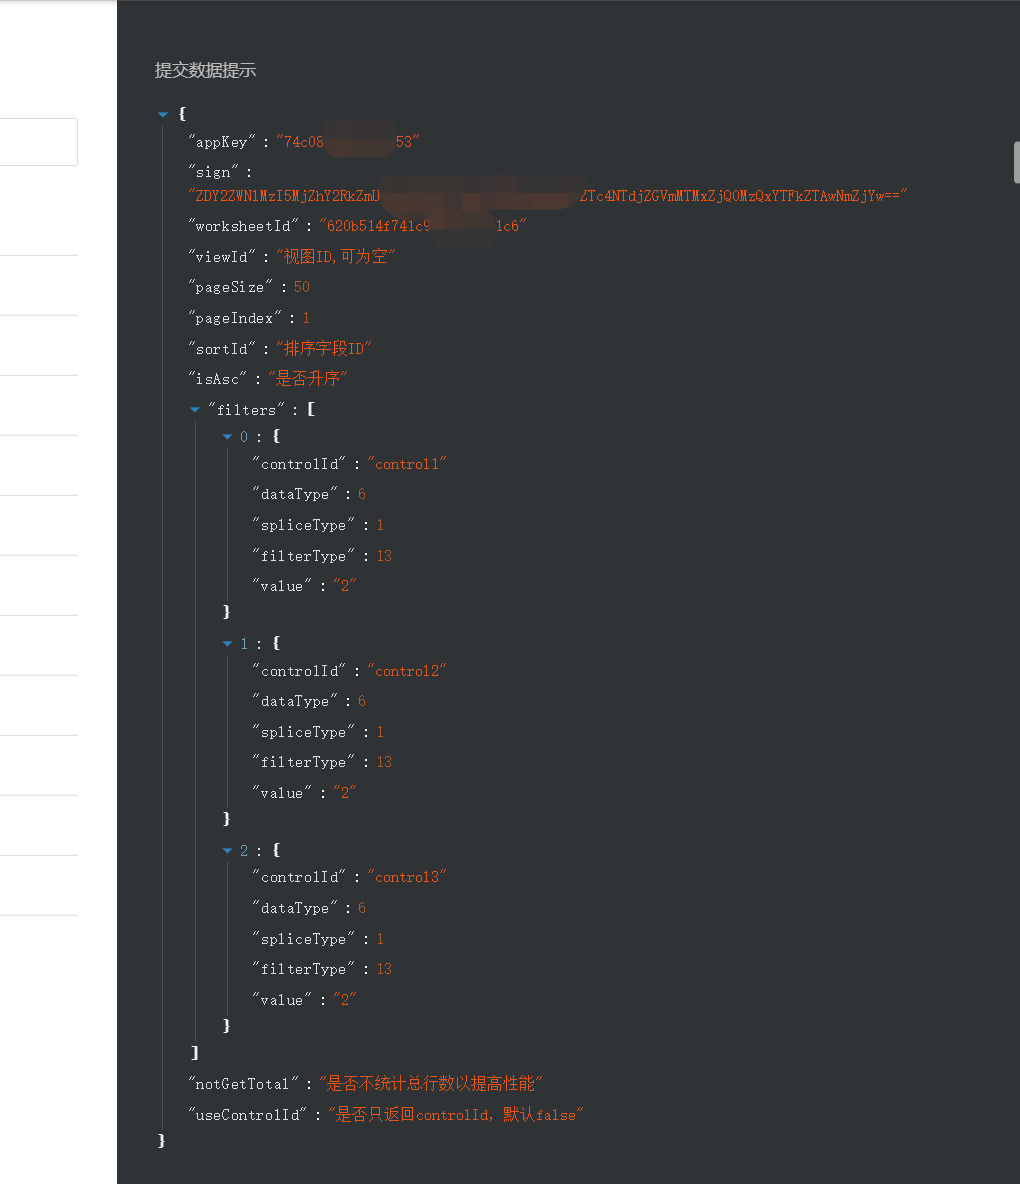Select the "worksheetId" value
Screen dimensions: 1020x1184
[x=422, y=226]
